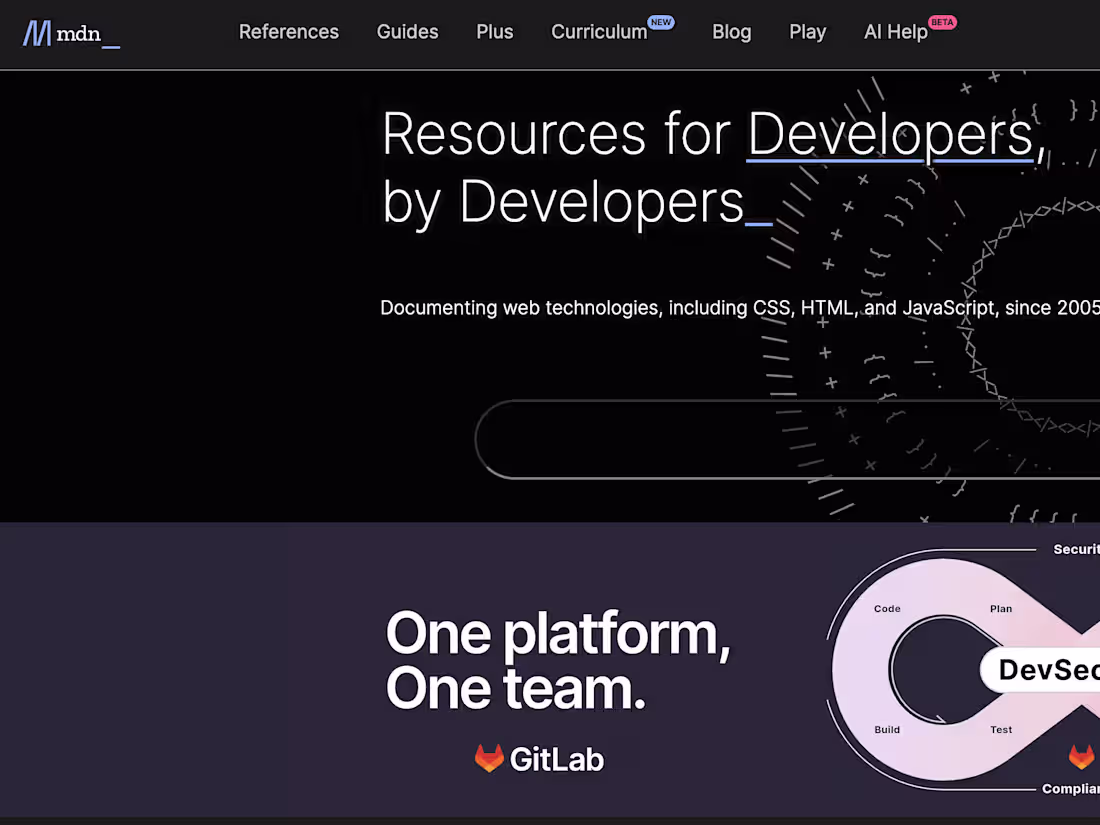
Task: Click the Plan stage label in the loop
Action: (1001, 608)
